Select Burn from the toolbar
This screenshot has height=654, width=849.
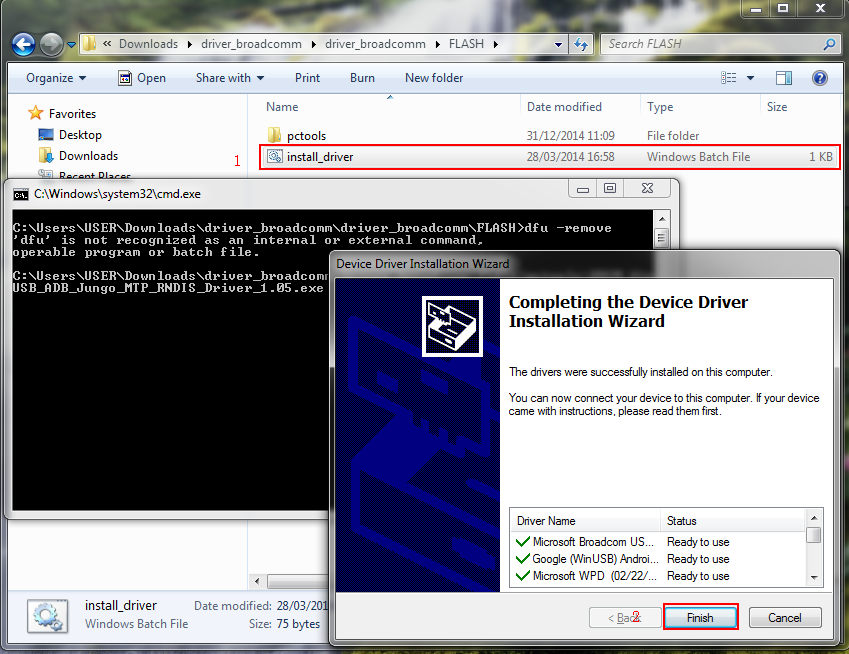362,78
